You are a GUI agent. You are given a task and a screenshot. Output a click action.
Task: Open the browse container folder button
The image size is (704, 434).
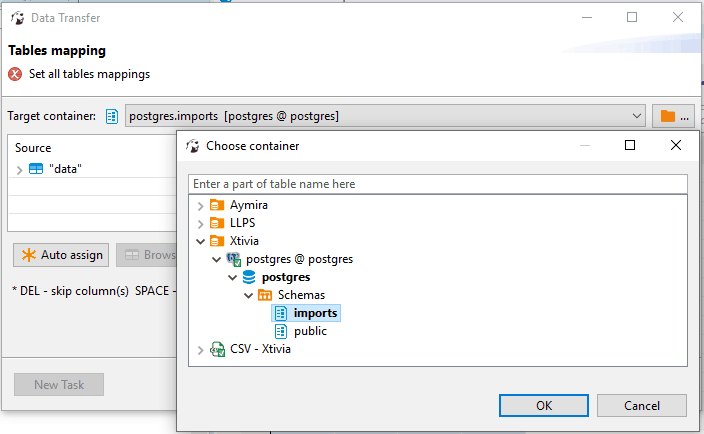point(674,117)
